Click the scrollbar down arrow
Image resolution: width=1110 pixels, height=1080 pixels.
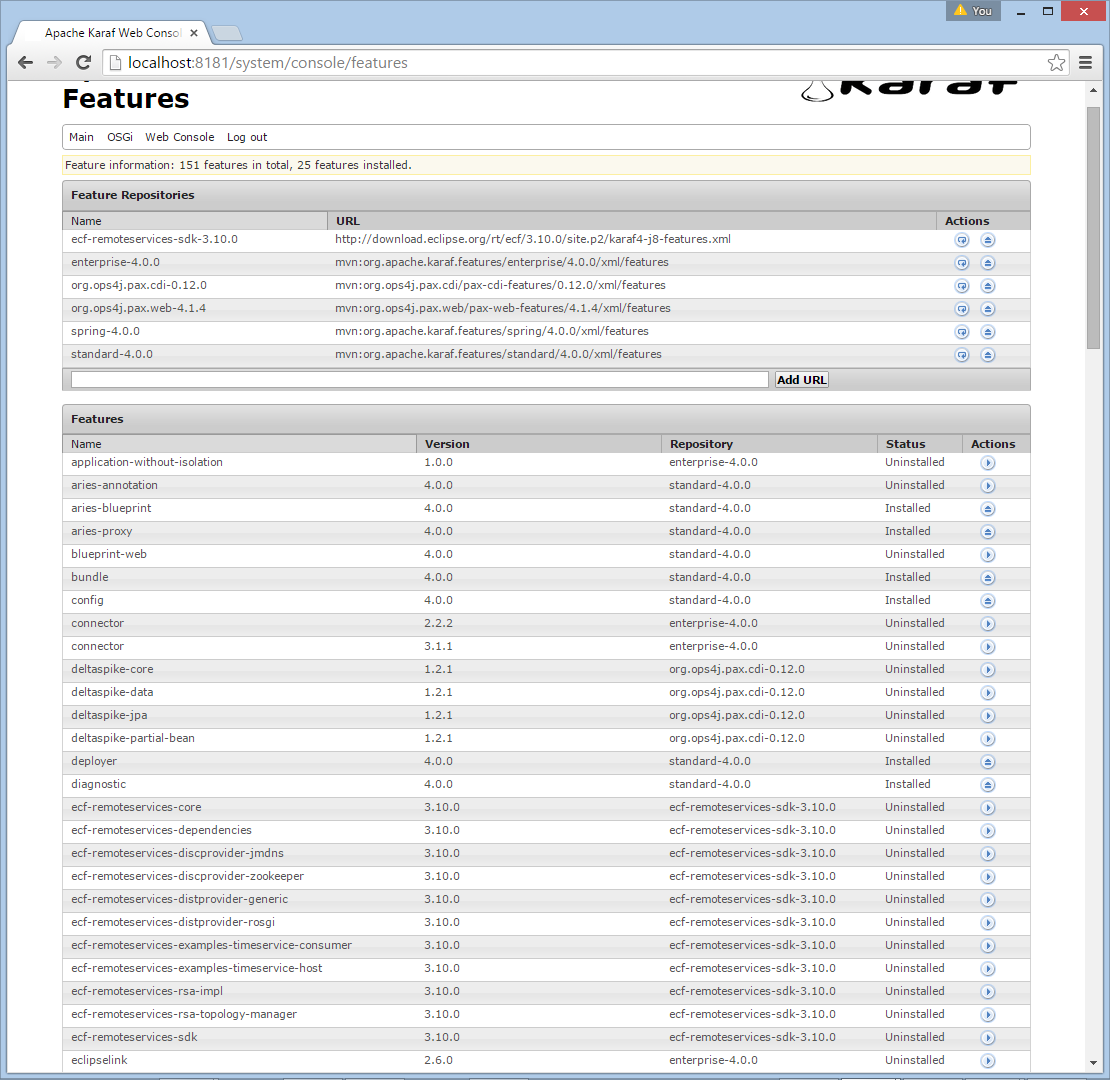1094,1063
